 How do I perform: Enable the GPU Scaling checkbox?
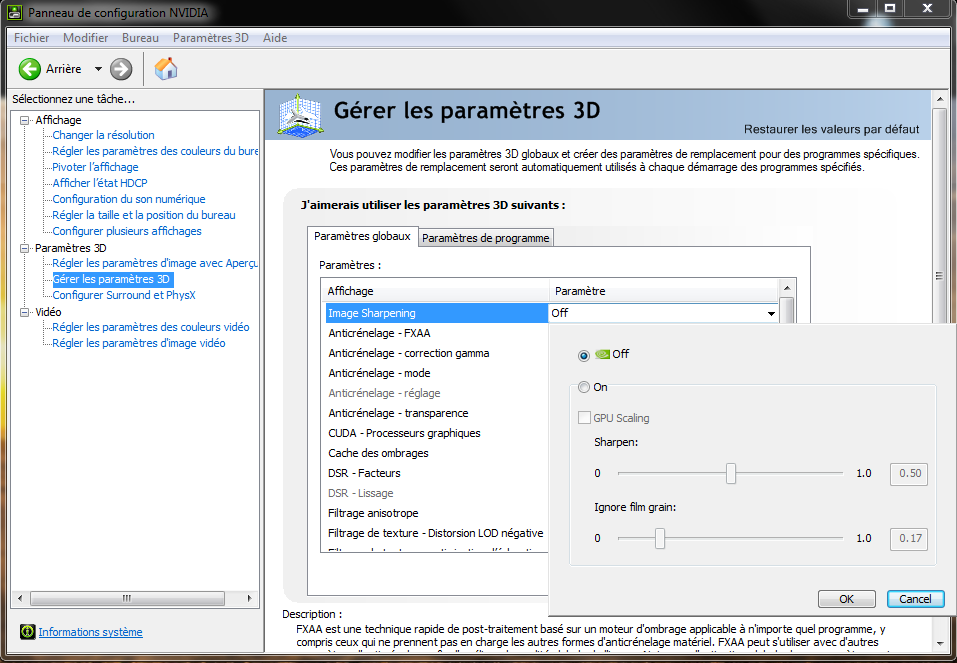coord(584,418)
